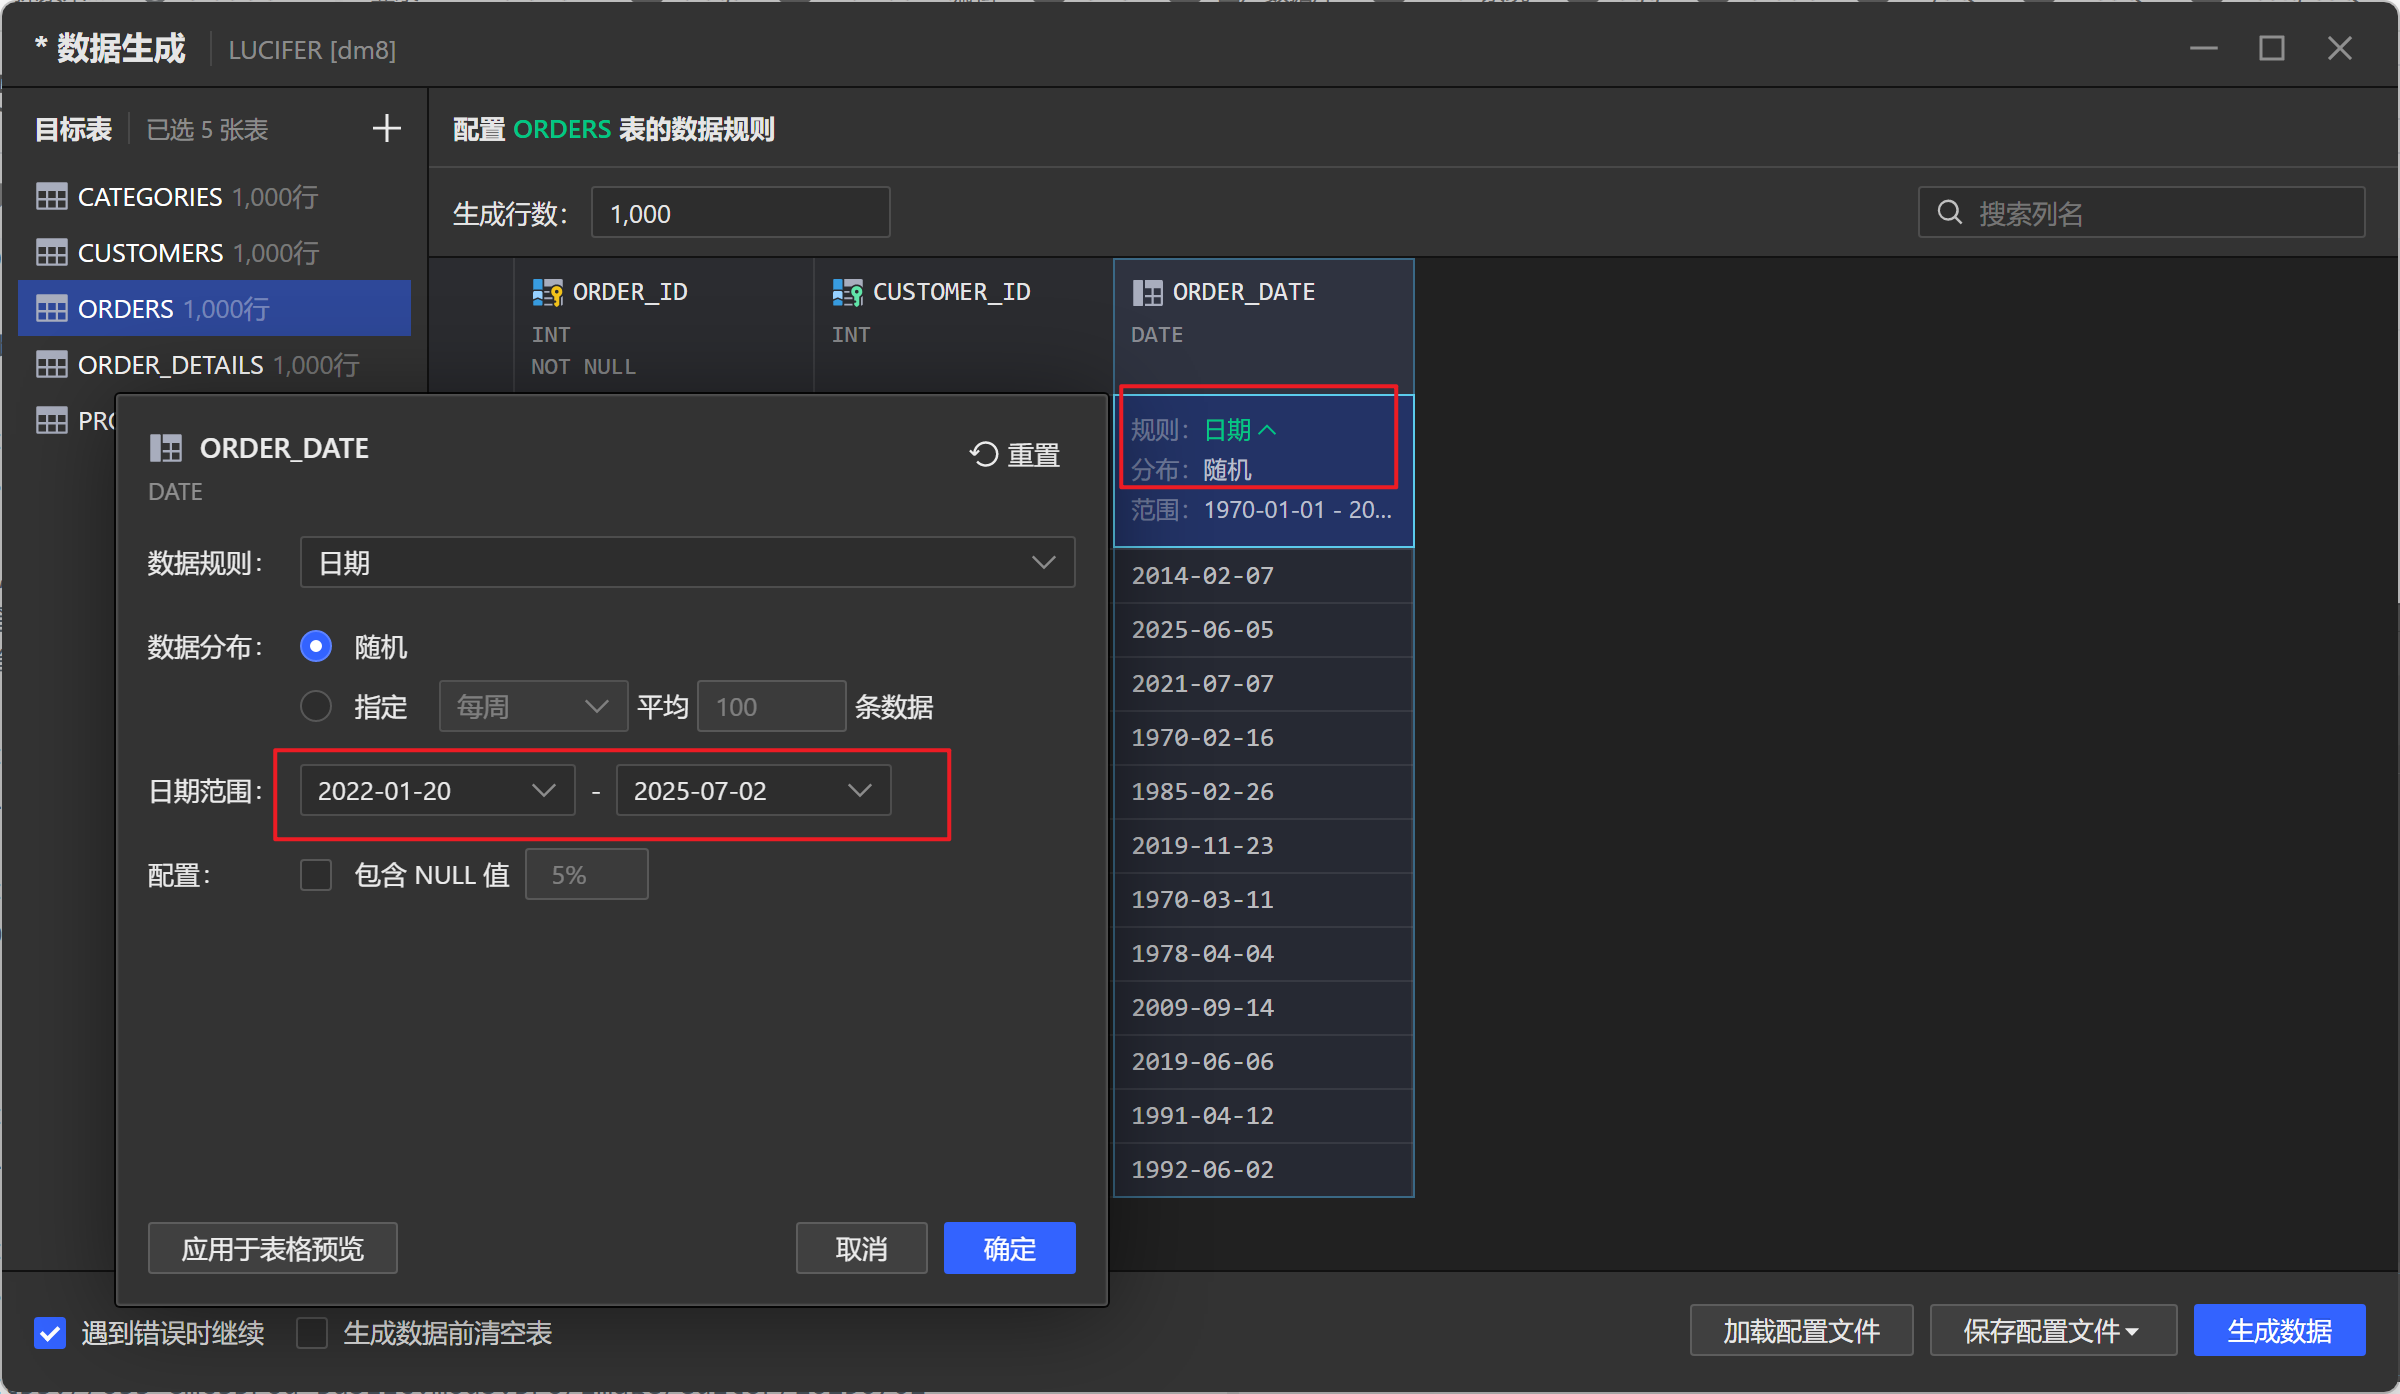This screenshot has width=2400, height=1394.
Task: Open the 日期 data rule dropdown
Action: [x=686, y=562]
